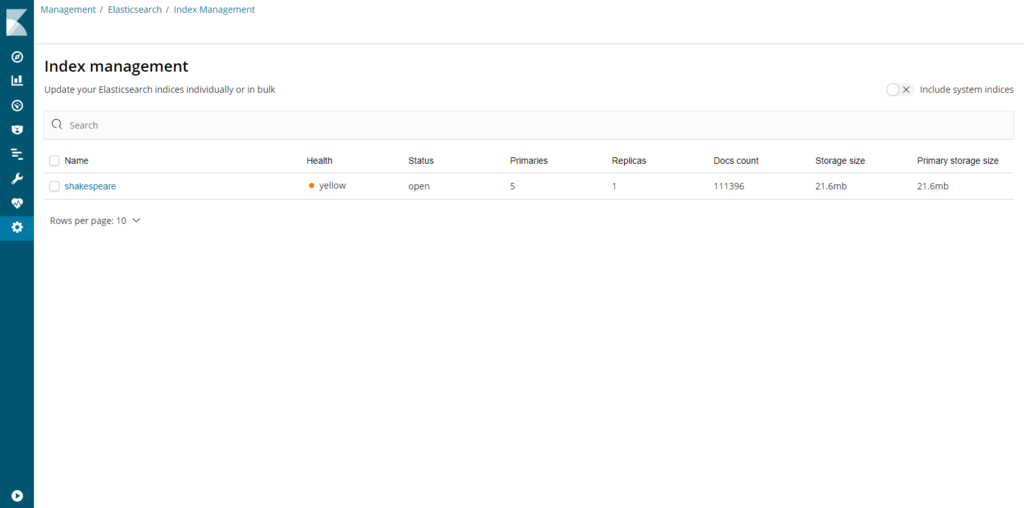Open Discover compass icon in sidebar

(x=18, y=57)
